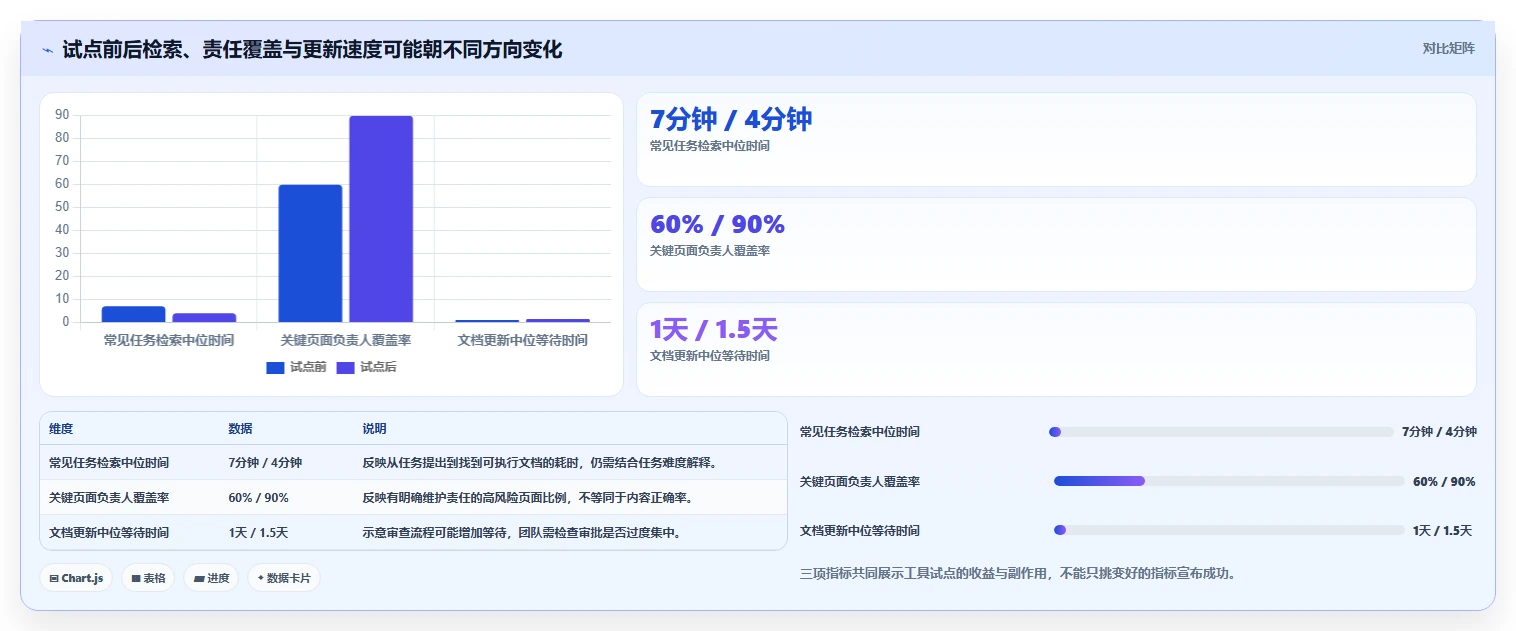Click the 试点后 bar for 文档更新中位等待时间
This screenshot has height=631, width=1516.
tap(558, 321)
